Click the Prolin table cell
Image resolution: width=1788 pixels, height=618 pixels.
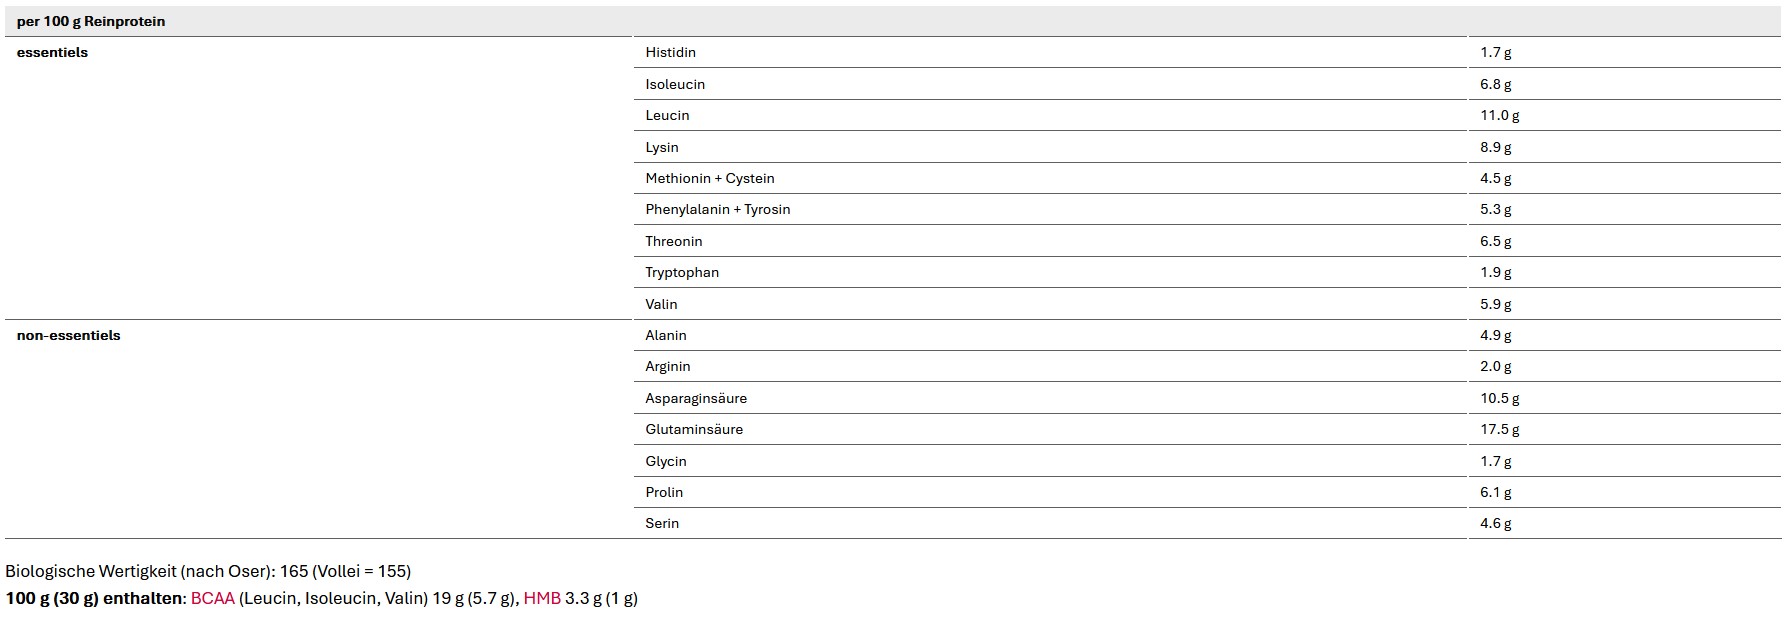tap(664, 492)
